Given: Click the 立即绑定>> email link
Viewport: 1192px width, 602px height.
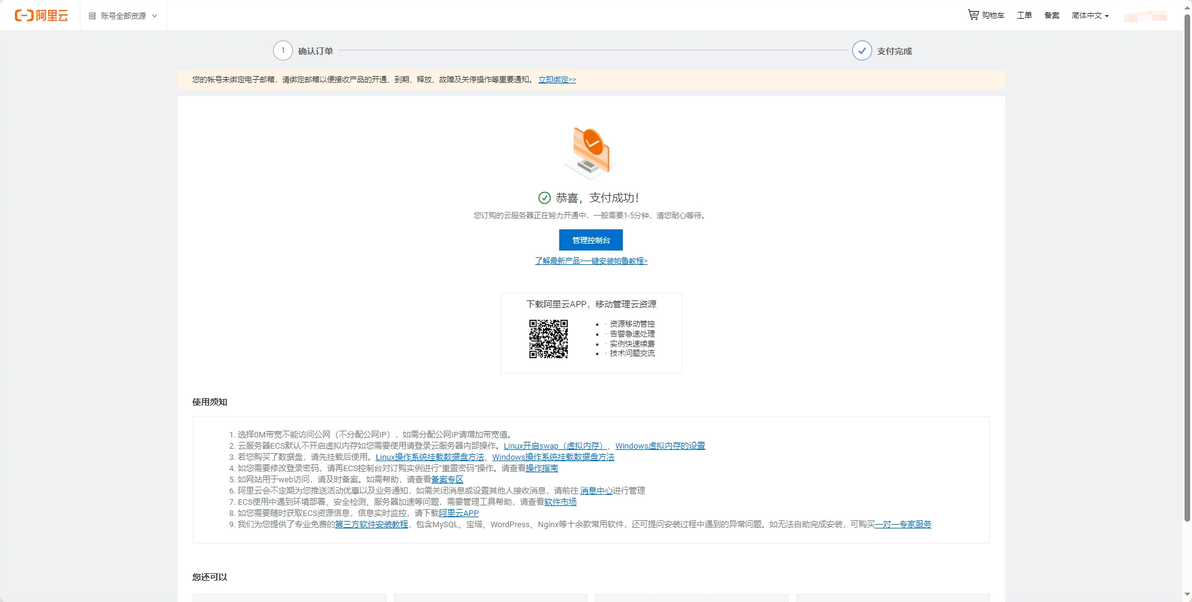Looking at the screenshot, I should pyautogui.click(x=557, y=79).
